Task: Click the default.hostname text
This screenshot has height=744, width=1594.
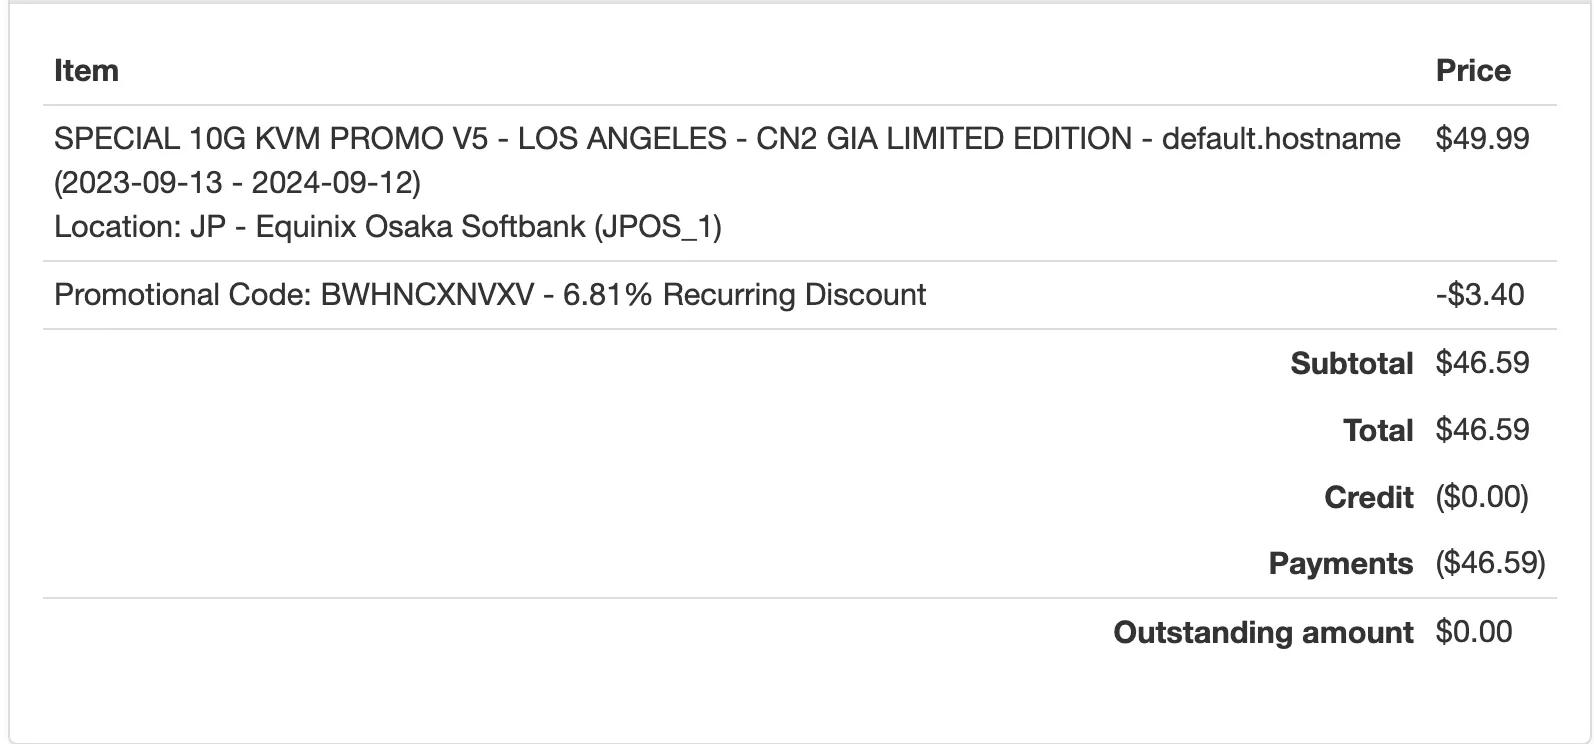Action: 1280,138
